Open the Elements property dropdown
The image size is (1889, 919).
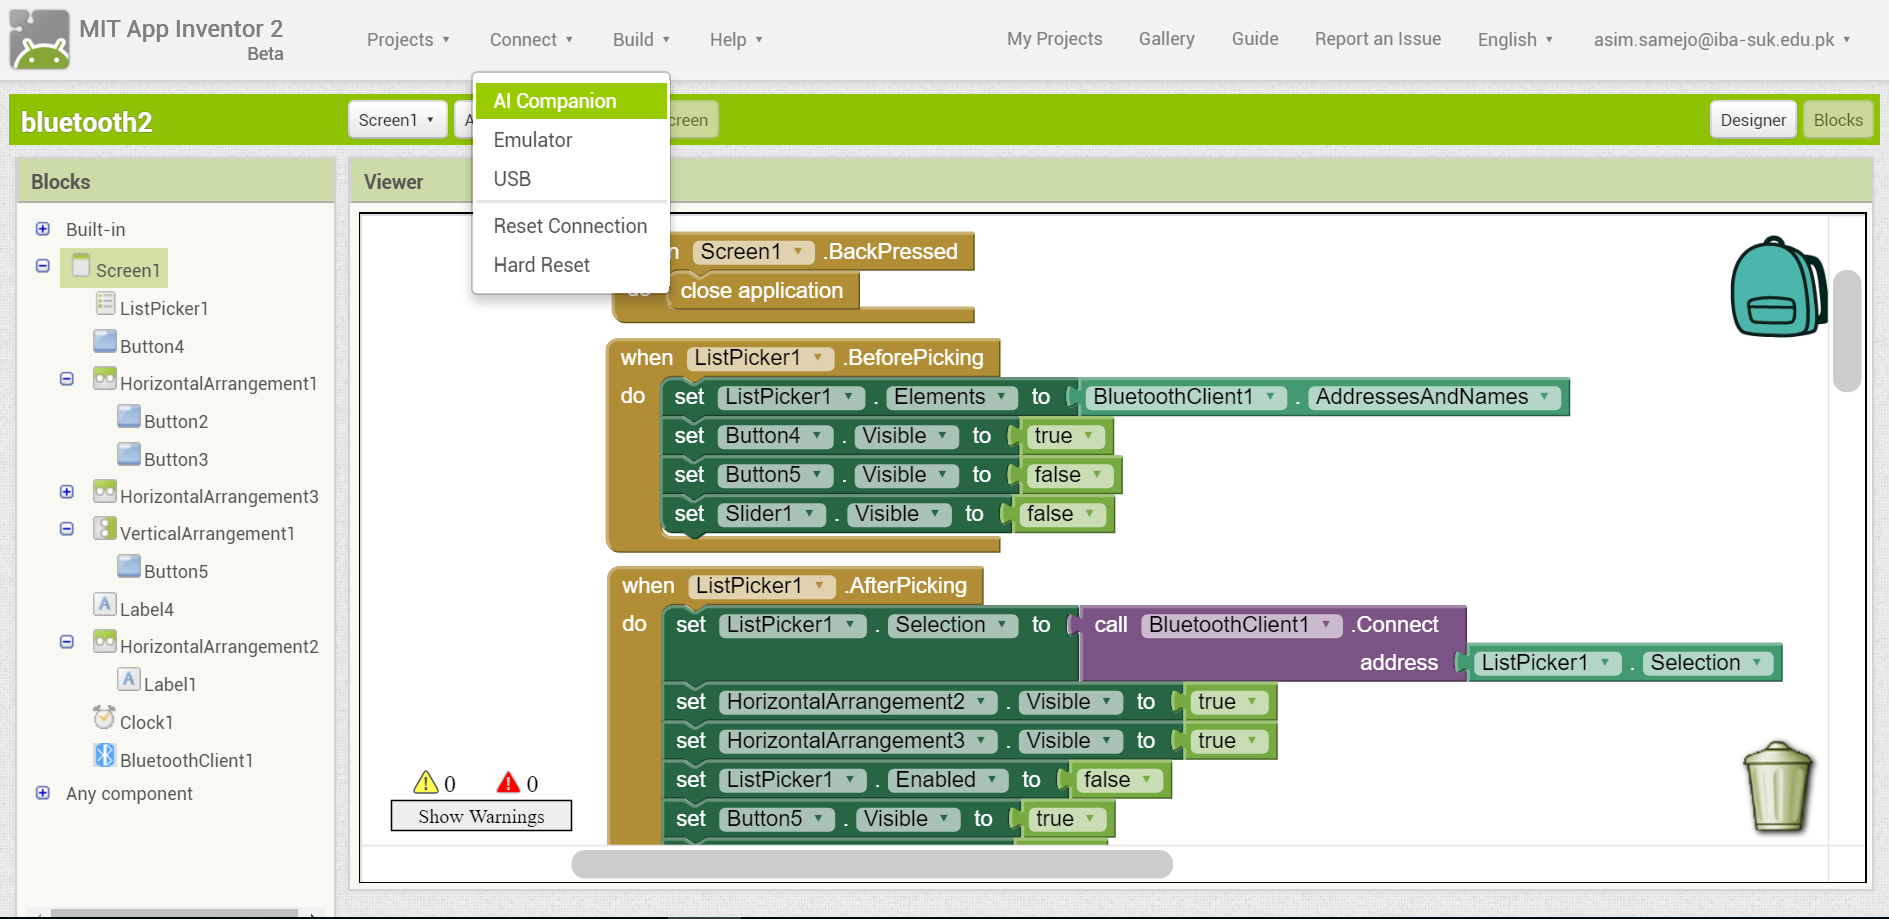click(x=951, y=397)
